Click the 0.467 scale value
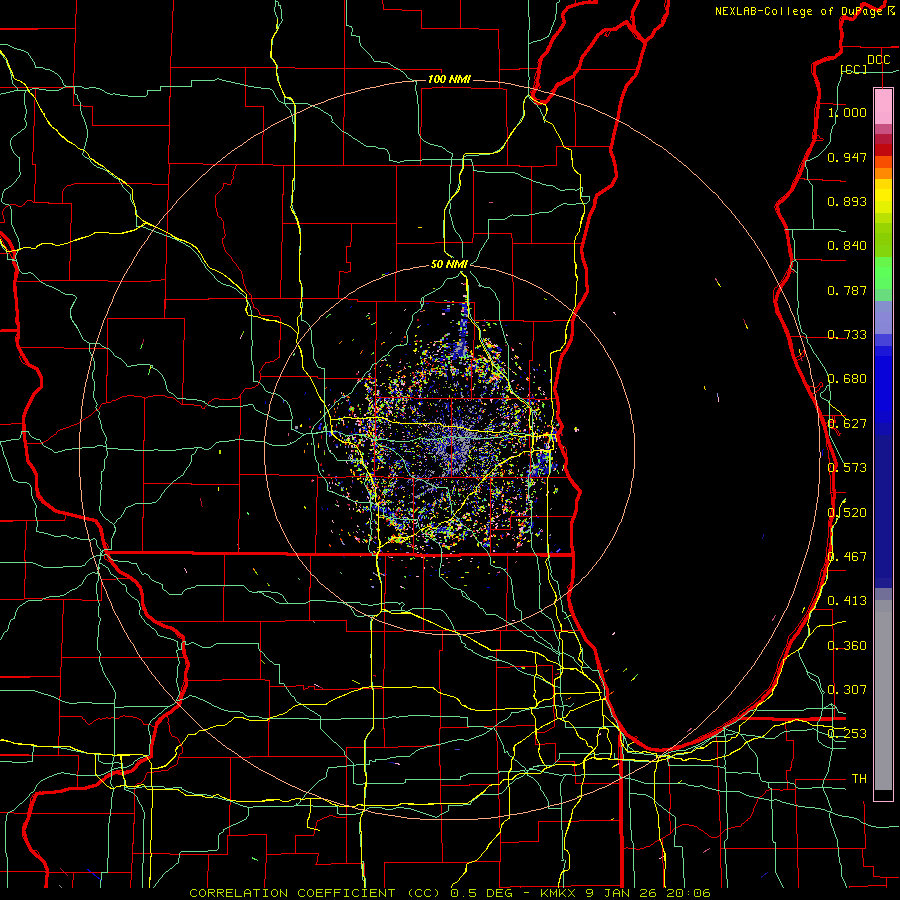900x900 pixels. 847,557
